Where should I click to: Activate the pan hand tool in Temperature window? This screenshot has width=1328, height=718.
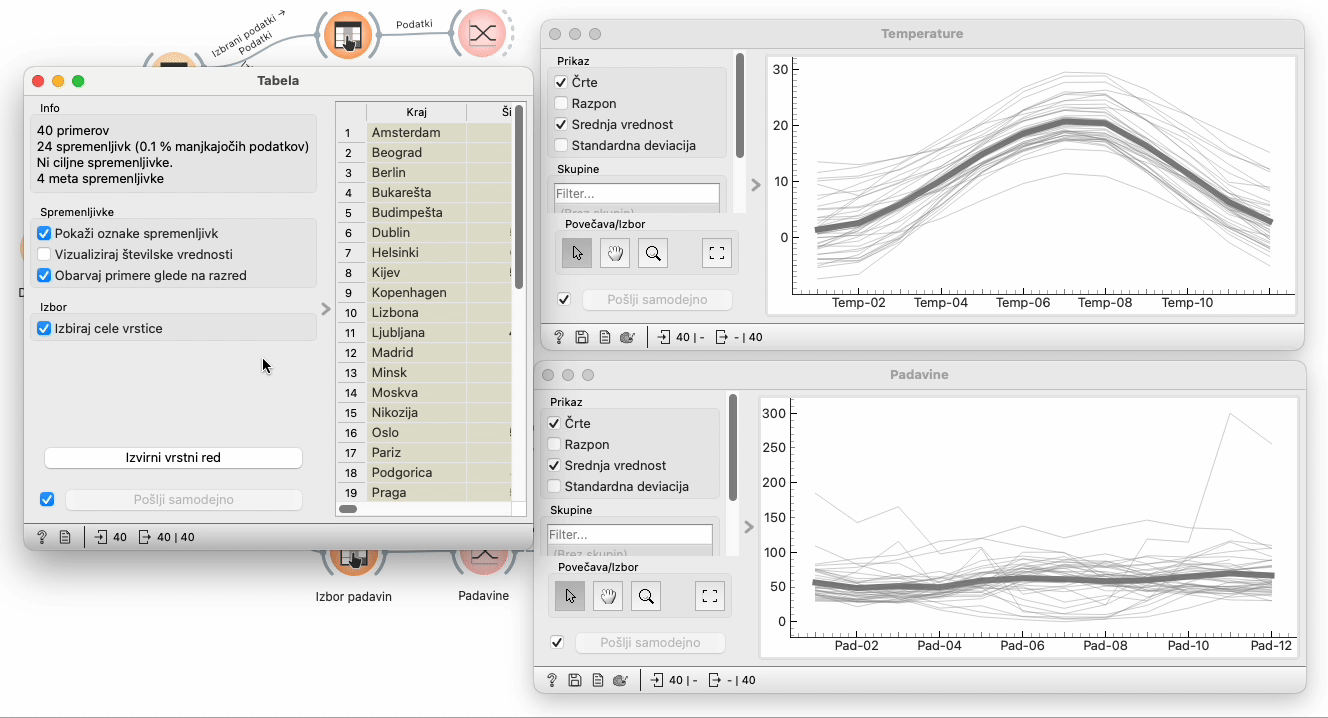coord(615,254)
